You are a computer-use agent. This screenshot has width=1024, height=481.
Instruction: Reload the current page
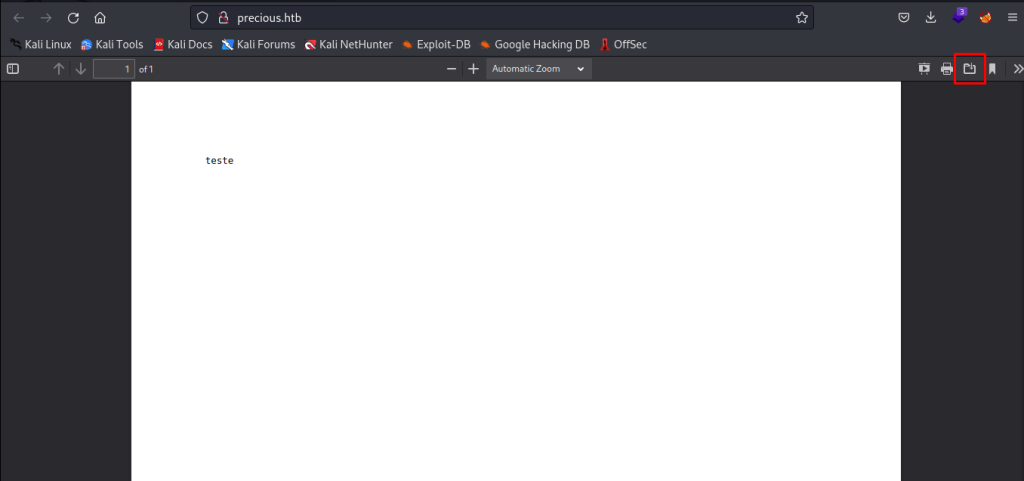[x=73, y=18]
